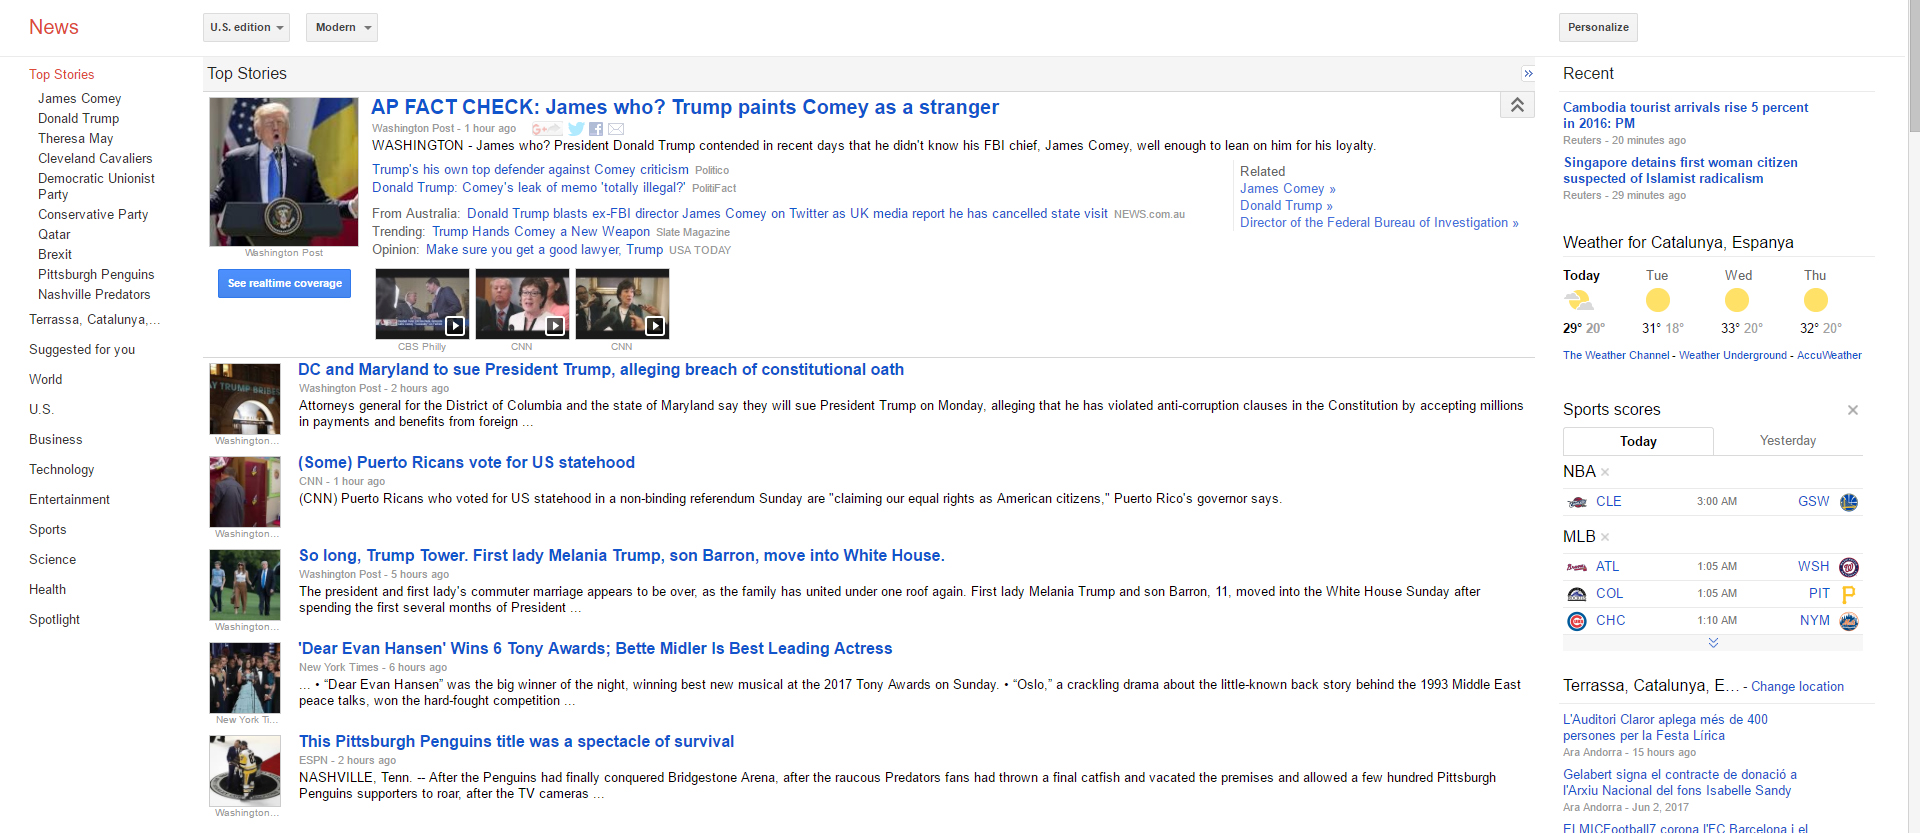Screen dimensions: 1920x833
Task: Open the U.S. edition dropdown
Action: [x=246, y=28]
